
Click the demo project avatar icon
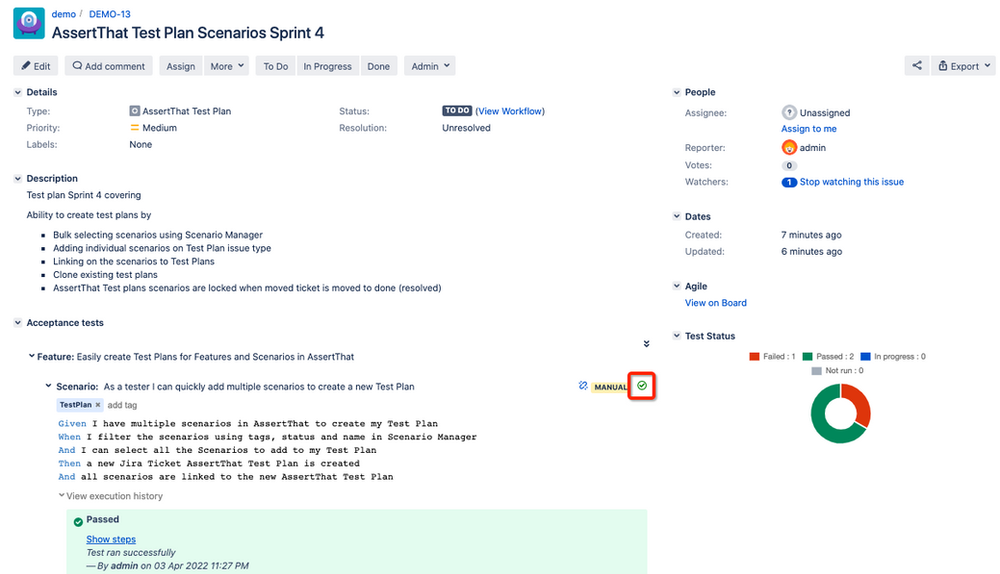click(x=29, y=23)
